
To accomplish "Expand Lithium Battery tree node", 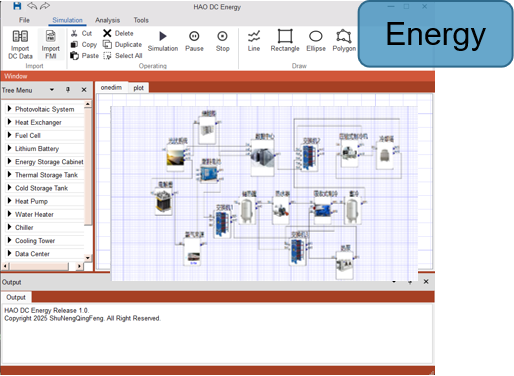I will (10, 148).
